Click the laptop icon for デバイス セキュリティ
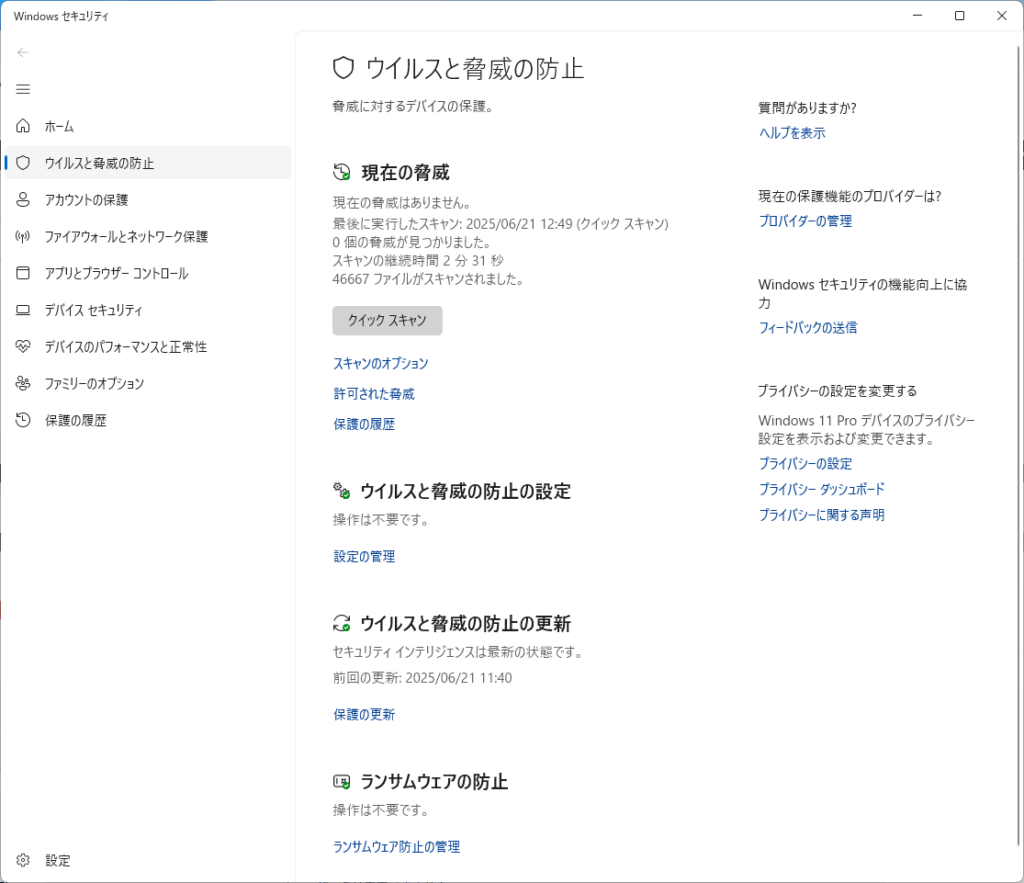1024x883 pixels. (23, 310)
